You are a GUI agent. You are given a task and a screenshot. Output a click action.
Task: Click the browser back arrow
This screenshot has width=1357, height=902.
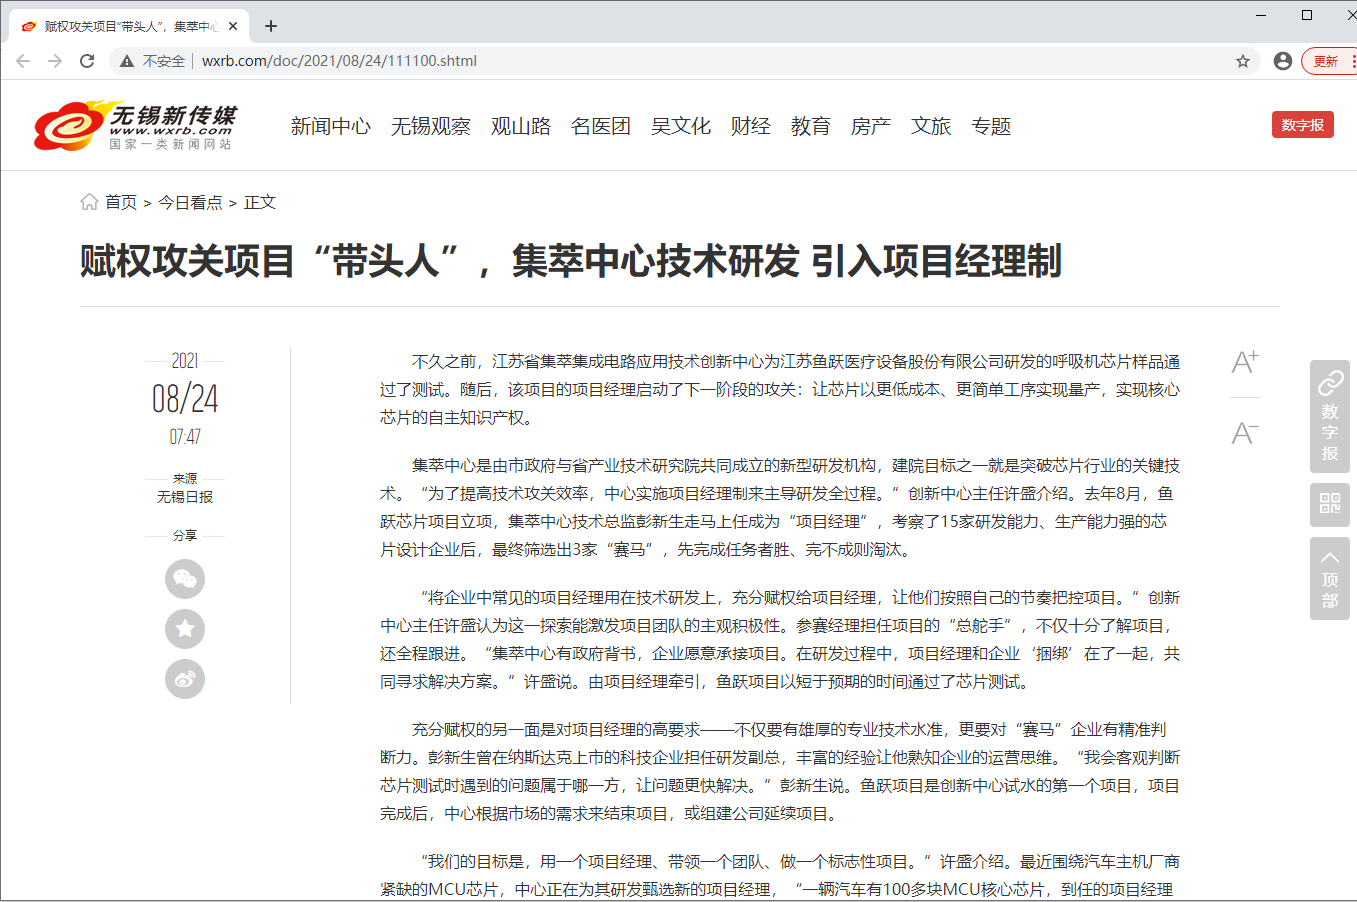pyautogui.click(x=23, y=61)
